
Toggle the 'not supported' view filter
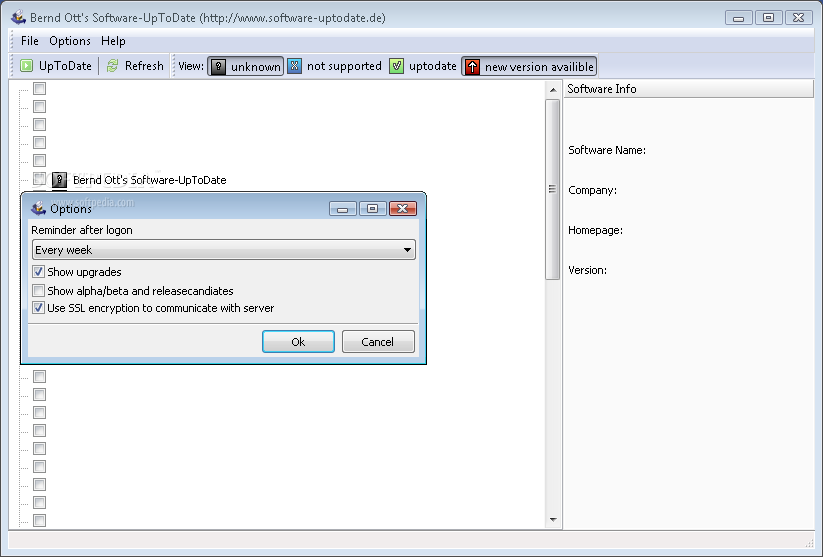pos(335,66)
